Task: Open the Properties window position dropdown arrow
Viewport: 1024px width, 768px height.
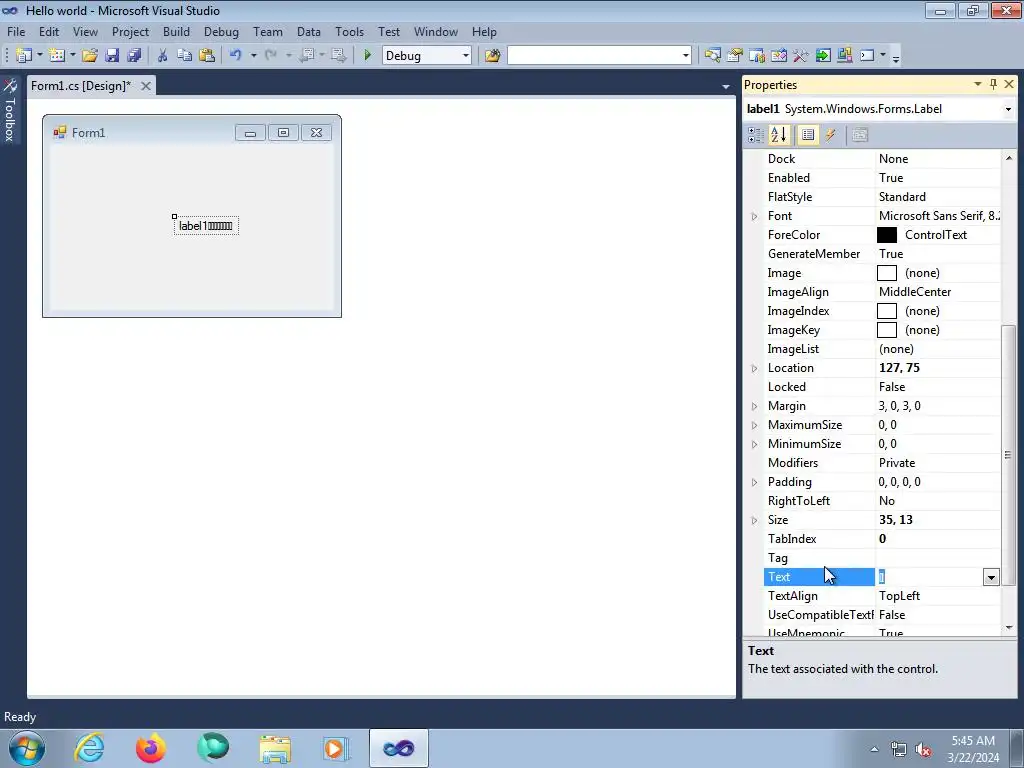Action: [978, 84]
